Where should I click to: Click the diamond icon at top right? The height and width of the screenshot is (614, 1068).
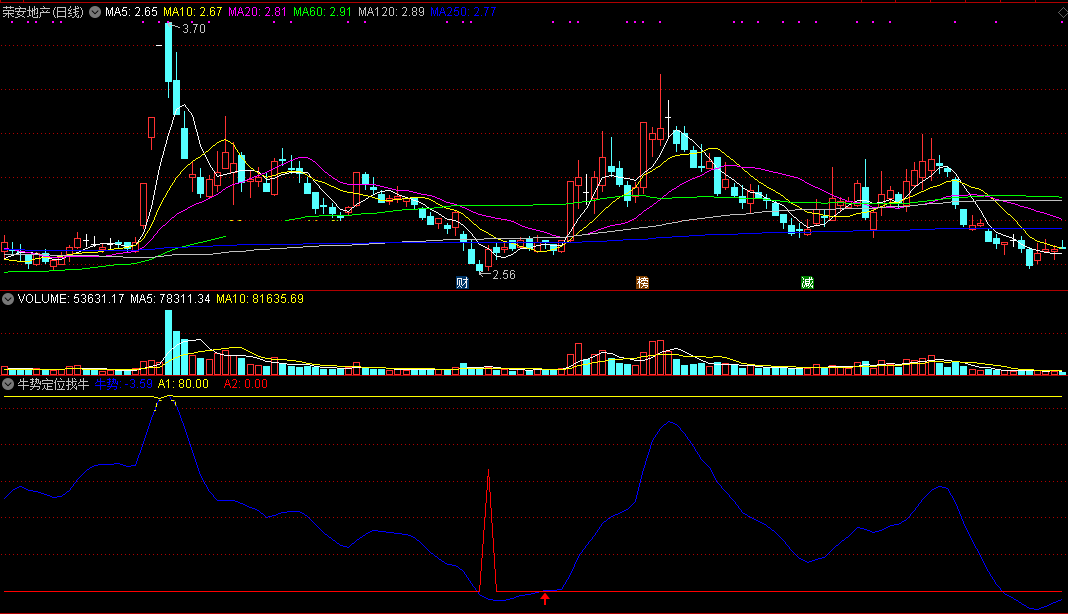1062,12
